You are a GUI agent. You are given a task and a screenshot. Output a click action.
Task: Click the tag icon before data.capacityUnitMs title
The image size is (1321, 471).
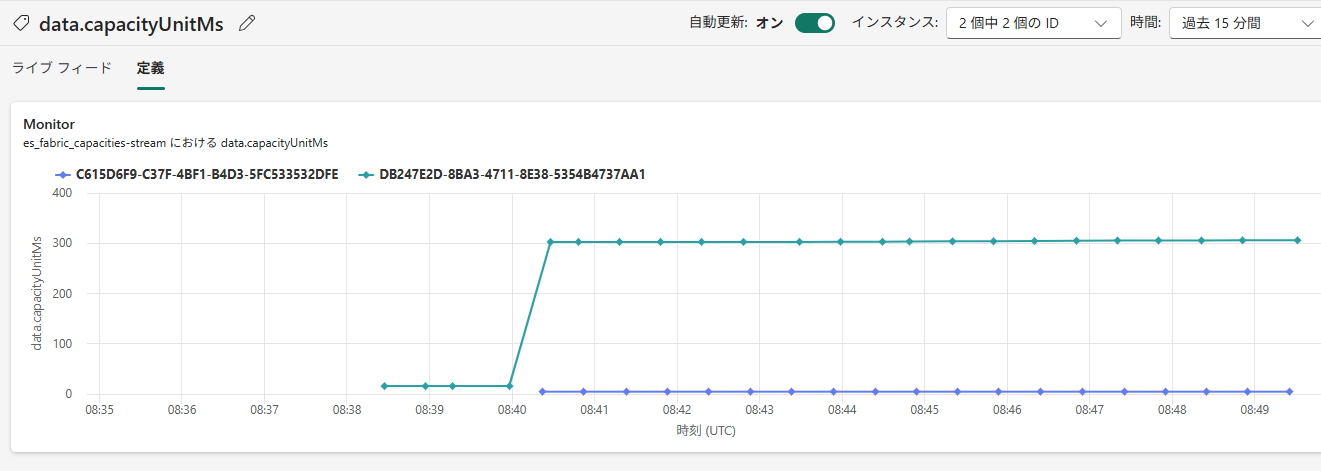[x=21, y=23]
